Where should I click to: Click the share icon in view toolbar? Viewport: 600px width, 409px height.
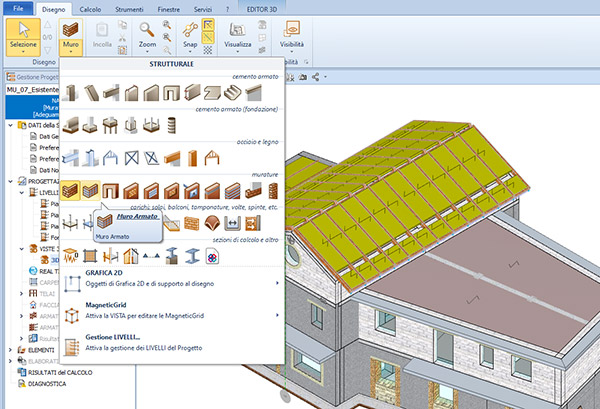coord(315,77)
